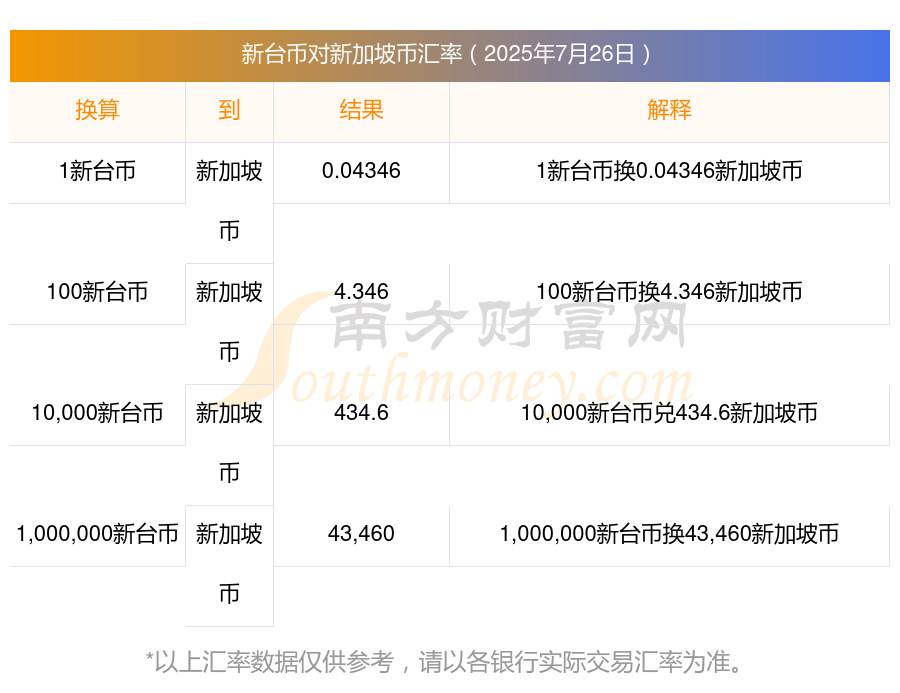The image size is (900, 693).
Task: Click 新加坡币 in the 1,000,000新台币 row
Action: click(x=229, y=564)
